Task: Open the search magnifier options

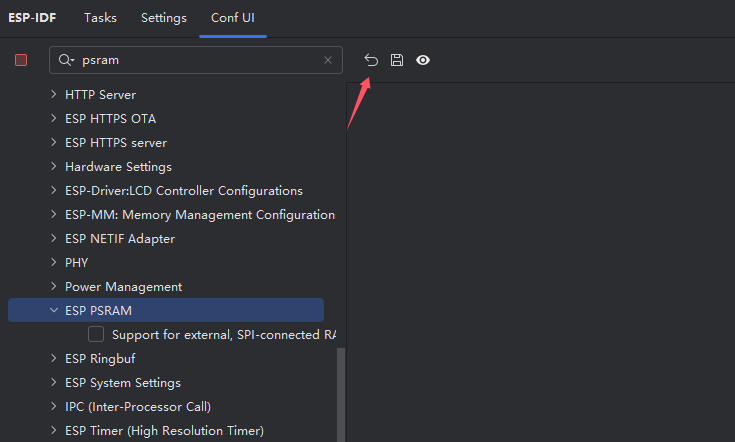Action: tap(67, 60)
